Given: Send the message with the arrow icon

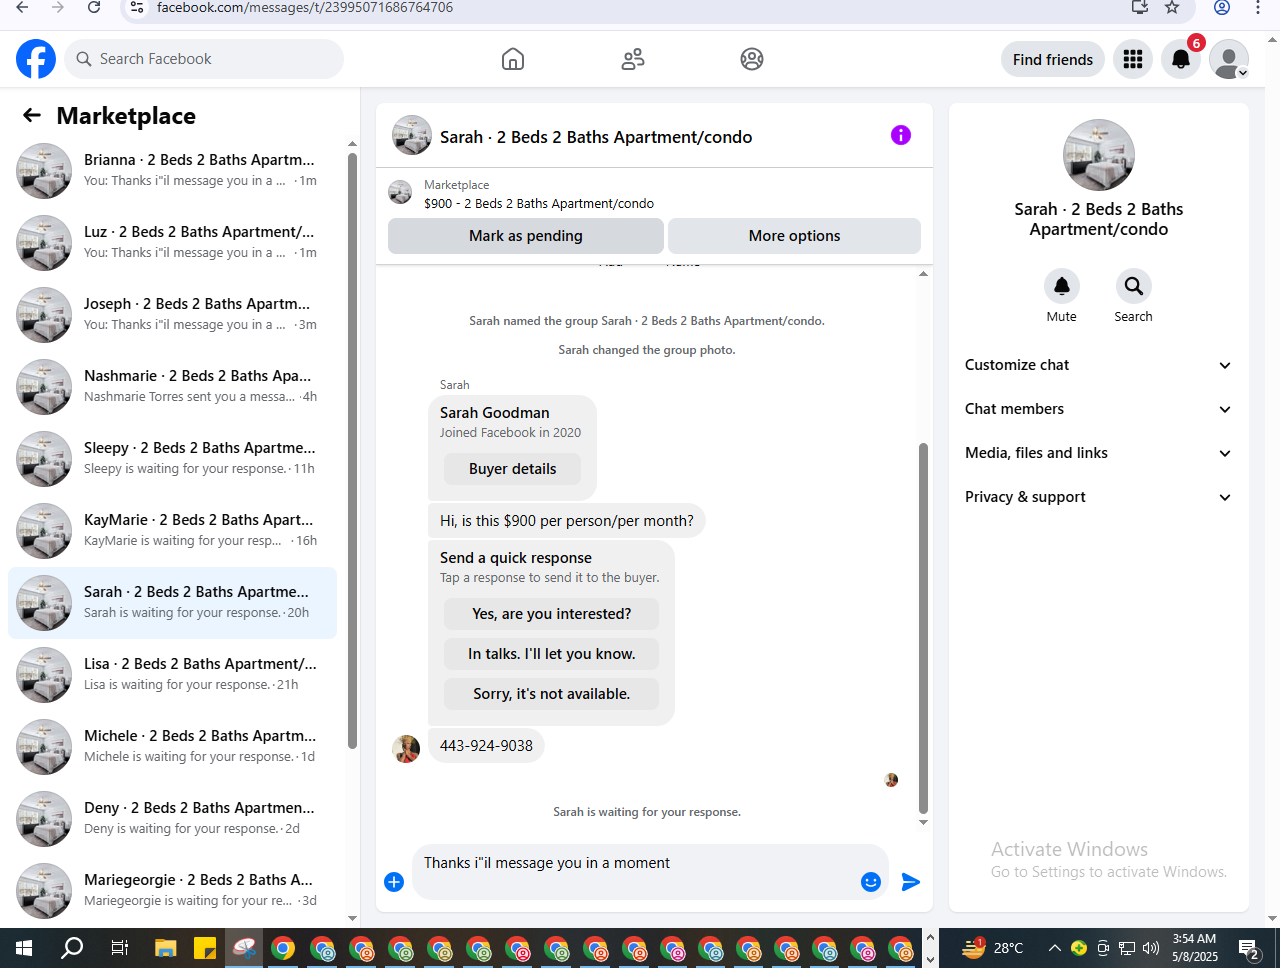Looking at the screenshot, I should coord(910,882).
